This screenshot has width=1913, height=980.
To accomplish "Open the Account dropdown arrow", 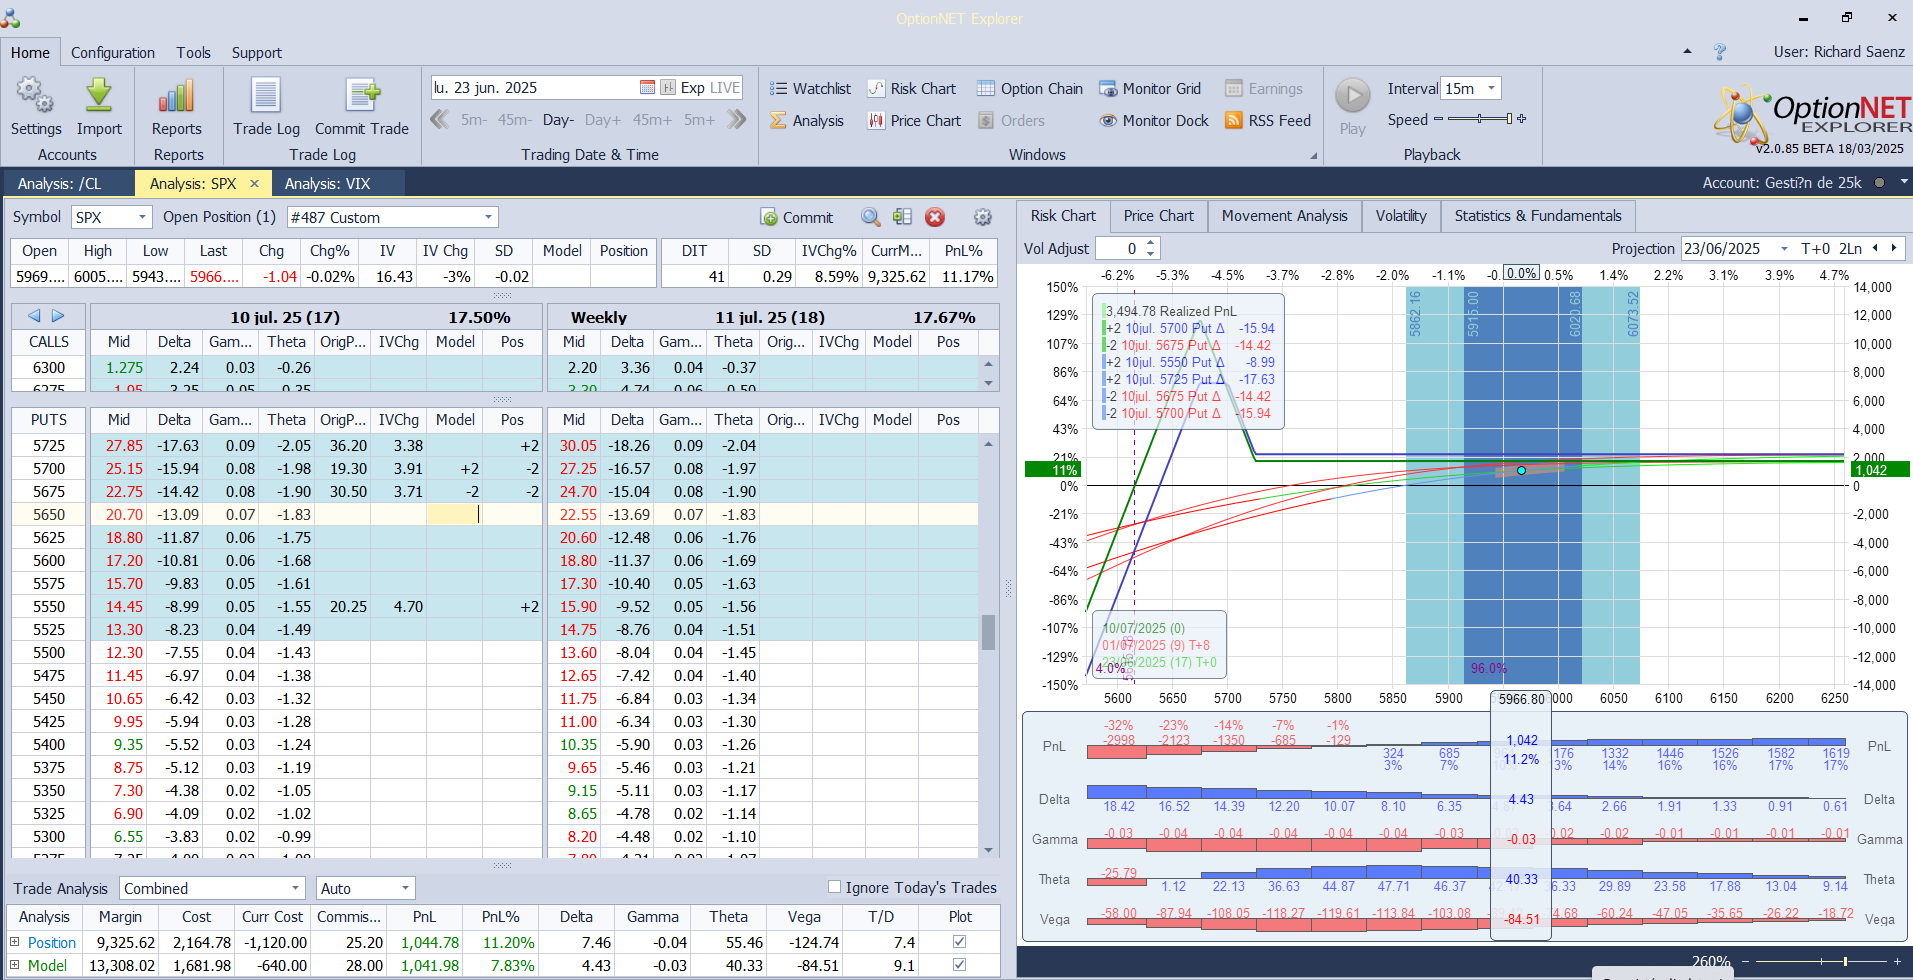I will coord(1904,182).
